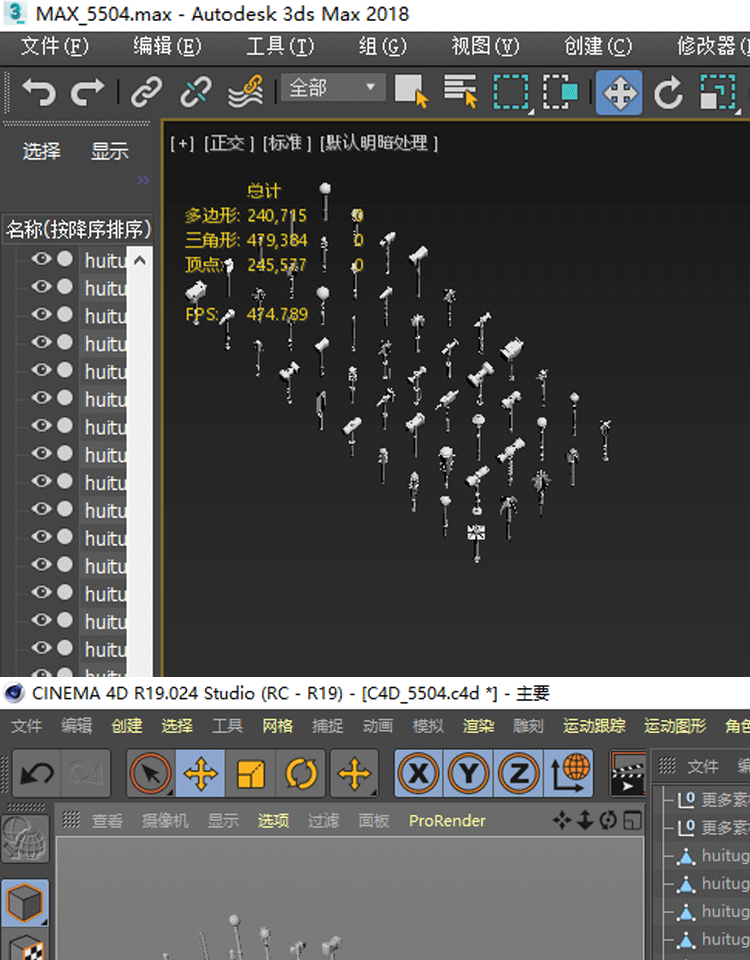
Task: Open the 工具(T) menu in 3ds Max
Action: (x=280, y=47)
